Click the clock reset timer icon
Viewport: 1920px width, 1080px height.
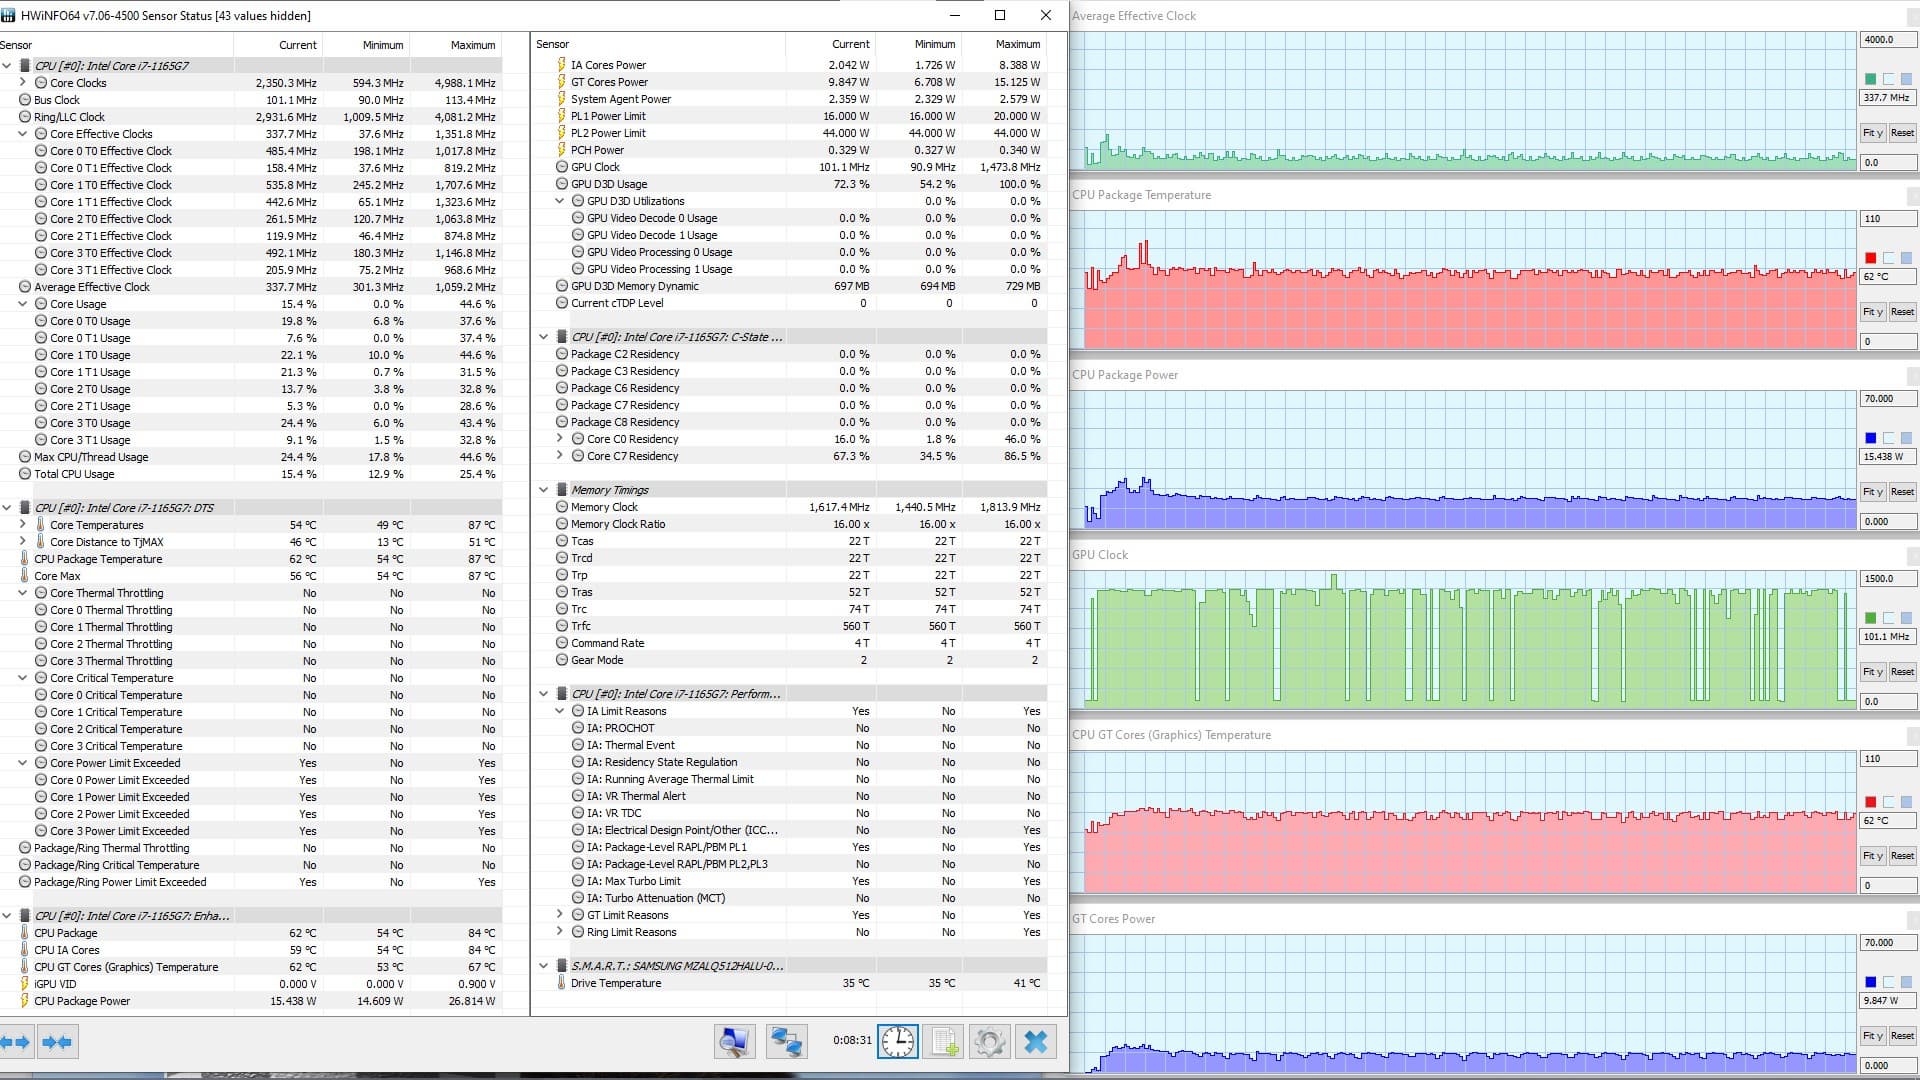tap(897, 1042)
